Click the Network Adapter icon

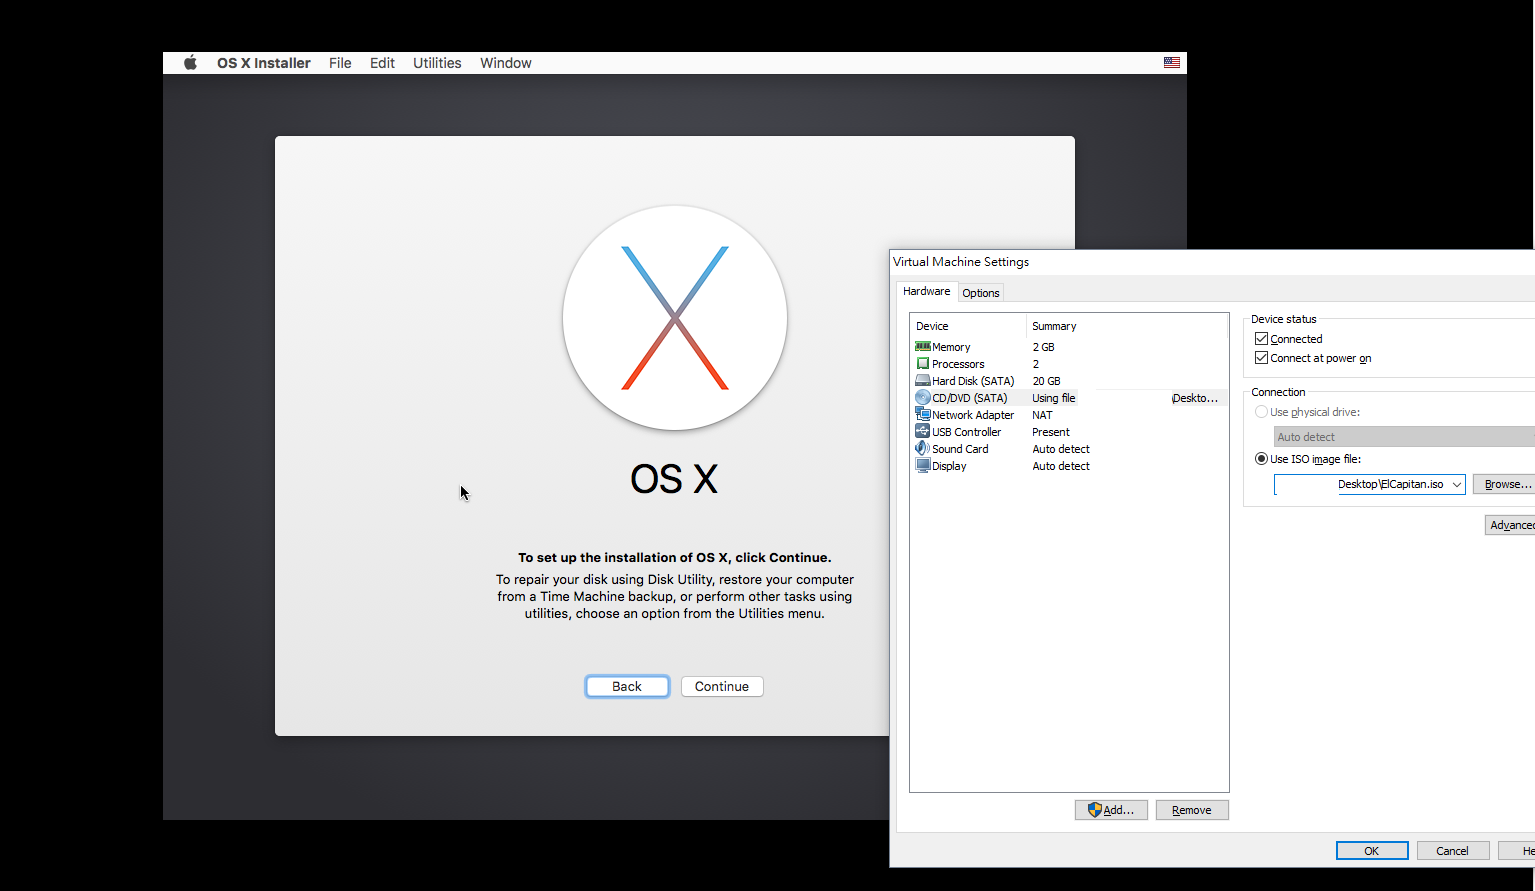pos(922,414)
